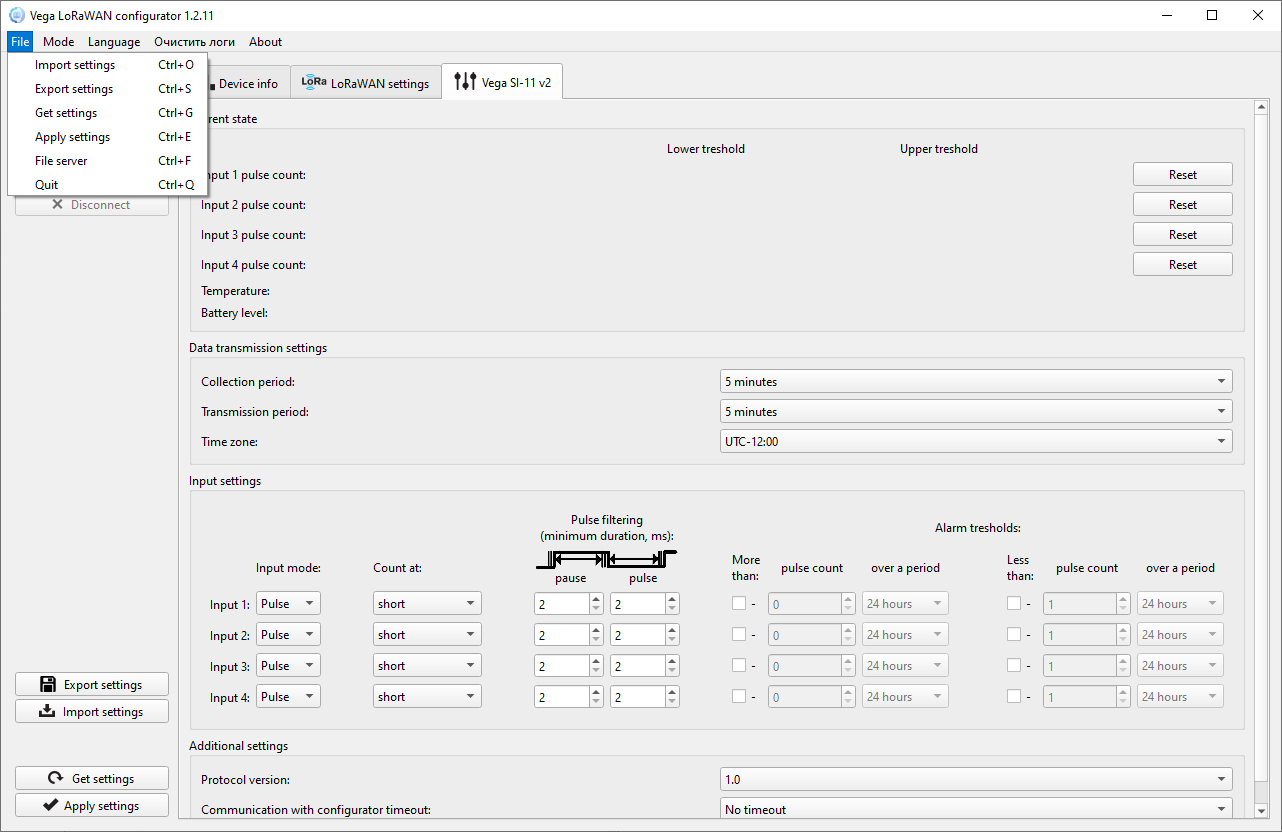
Task: Open Communication with configurator timeout dropdown
Action: [976, 810]
